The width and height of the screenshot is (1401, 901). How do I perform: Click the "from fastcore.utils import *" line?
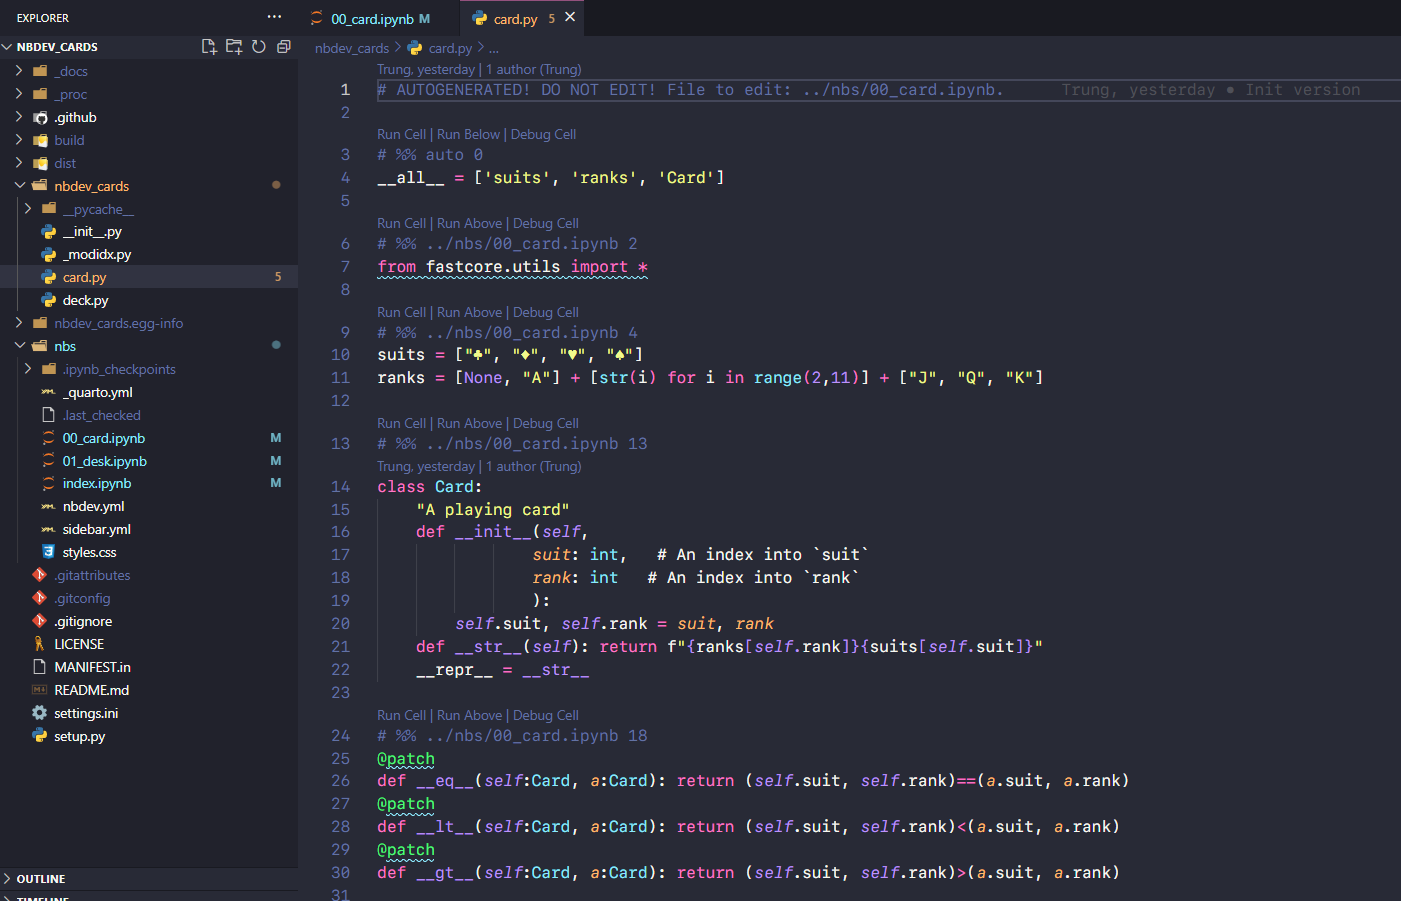coord(513,267)
